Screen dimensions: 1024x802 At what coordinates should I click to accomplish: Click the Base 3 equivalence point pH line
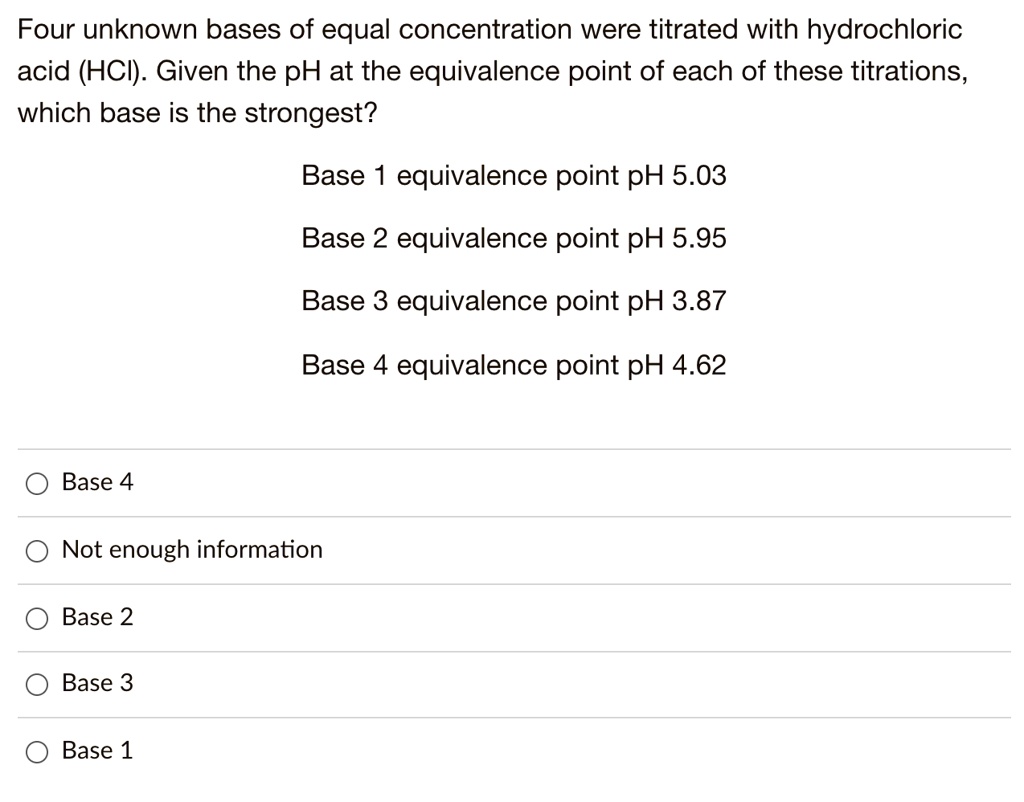pos(515,301)
